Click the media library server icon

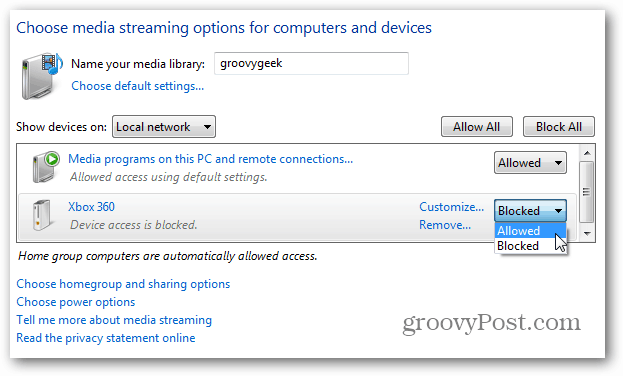tap(42, 76)
